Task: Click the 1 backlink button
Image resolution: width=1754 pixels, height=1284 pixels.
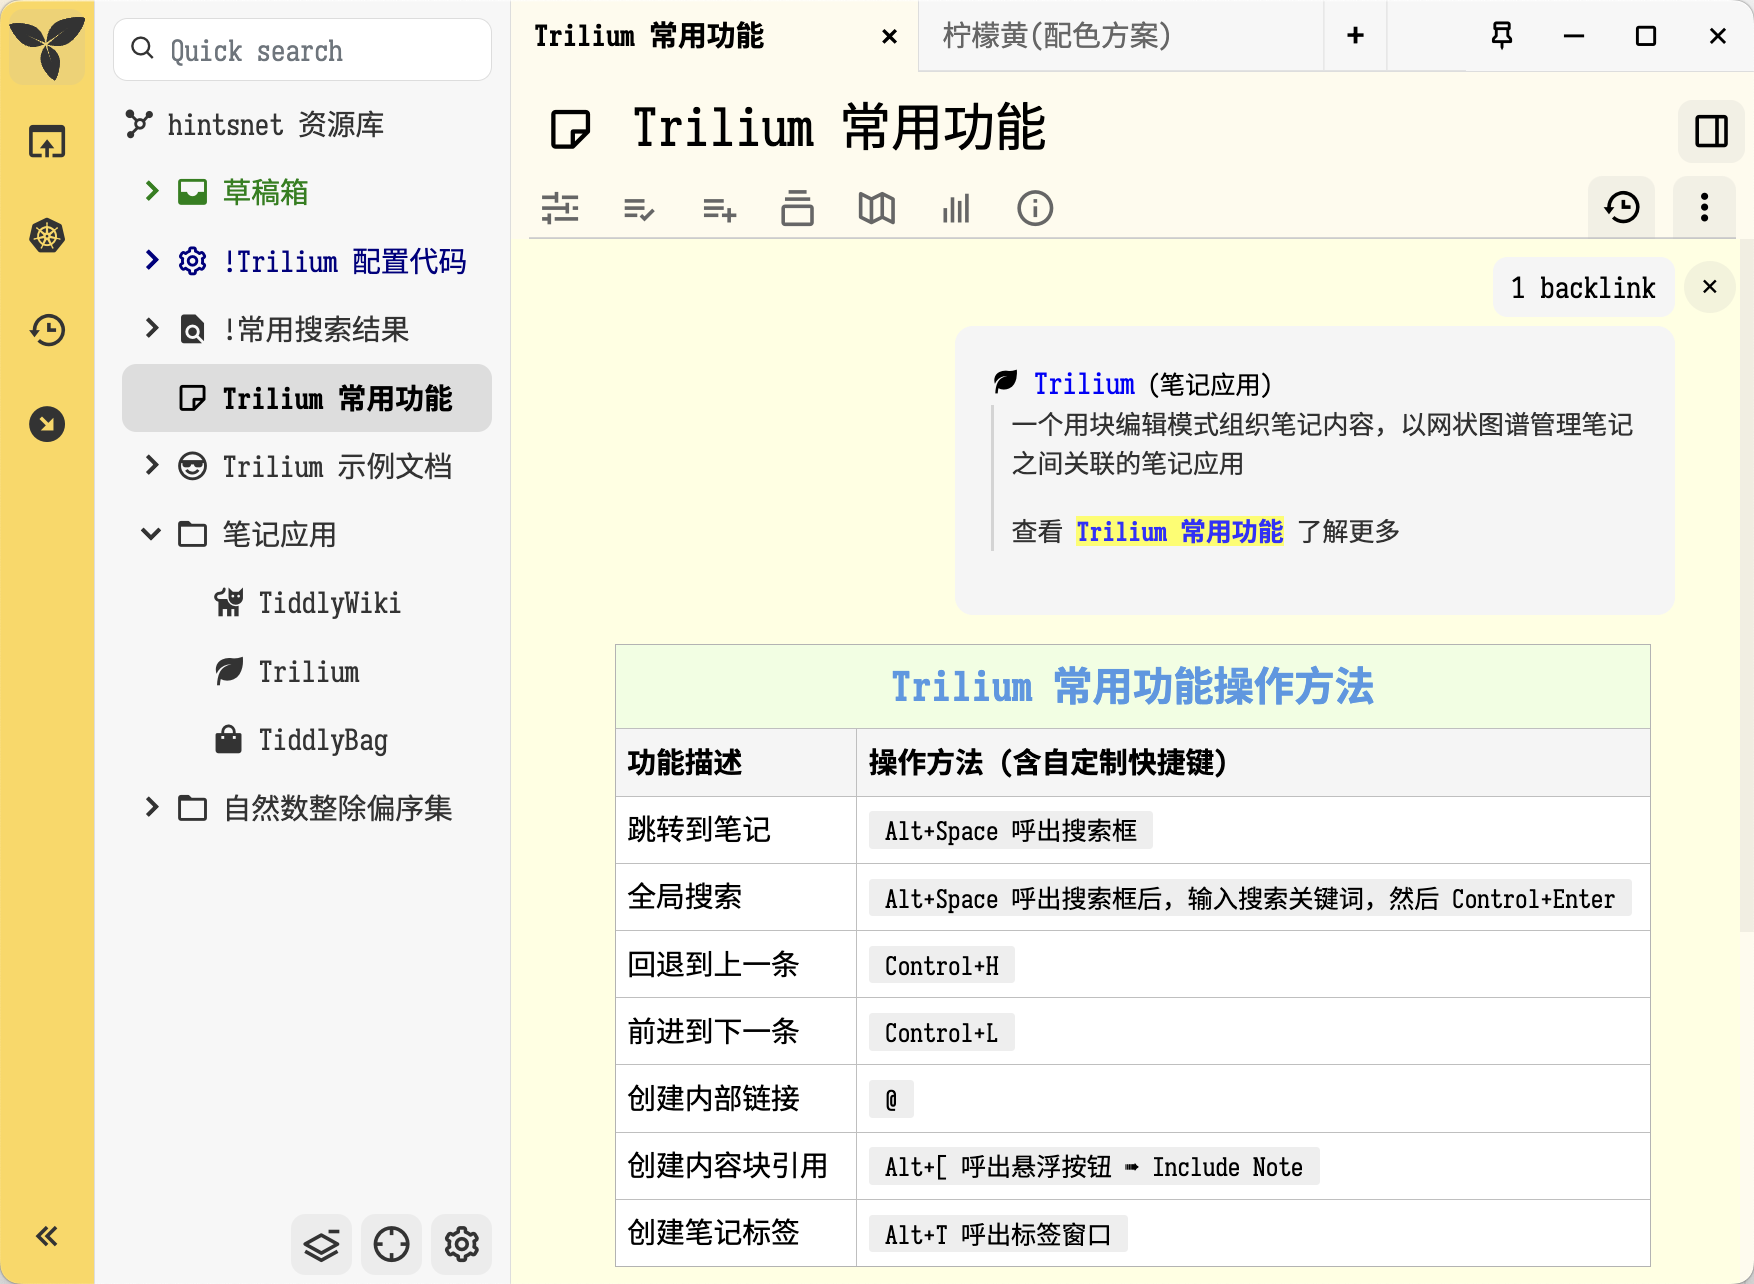Action: [x=1582, y=288]
